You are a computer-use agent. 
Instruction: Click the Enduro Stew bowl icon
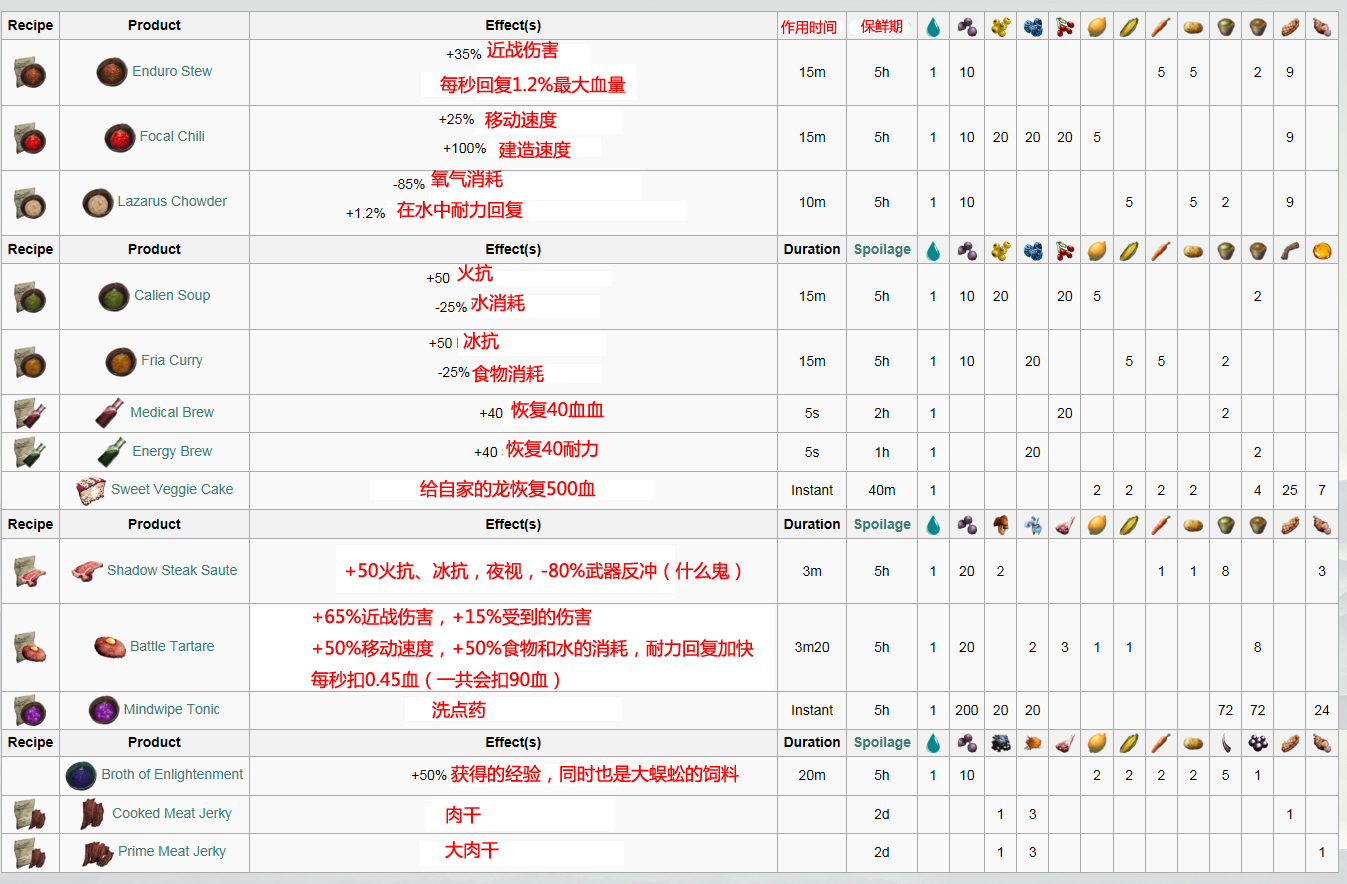pos(111,72)
